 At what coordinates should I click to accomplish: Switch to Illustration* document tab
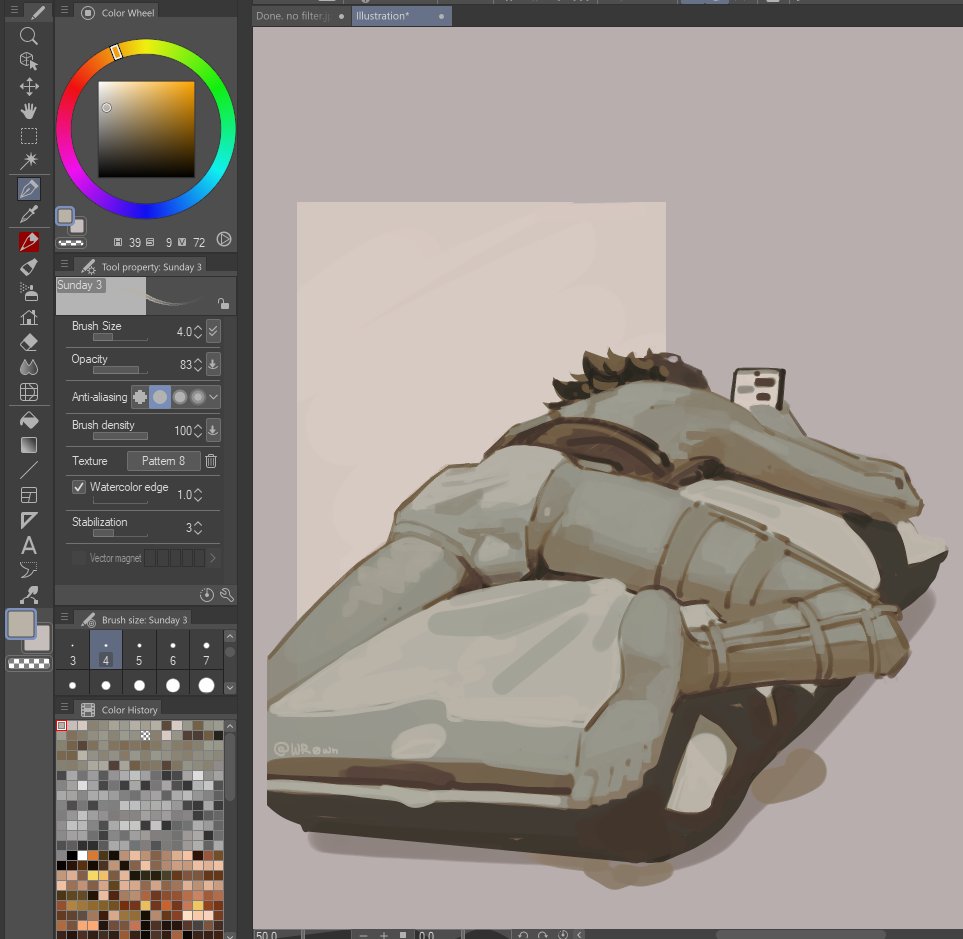401,16
